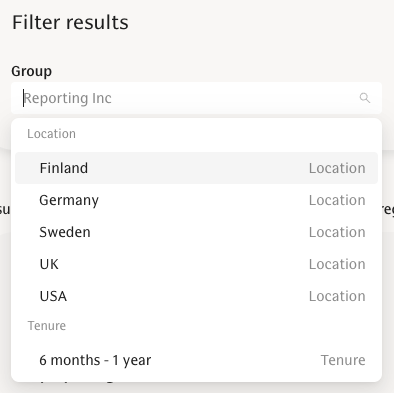Pick Sweden as the location group

click(x=196, y=232)
